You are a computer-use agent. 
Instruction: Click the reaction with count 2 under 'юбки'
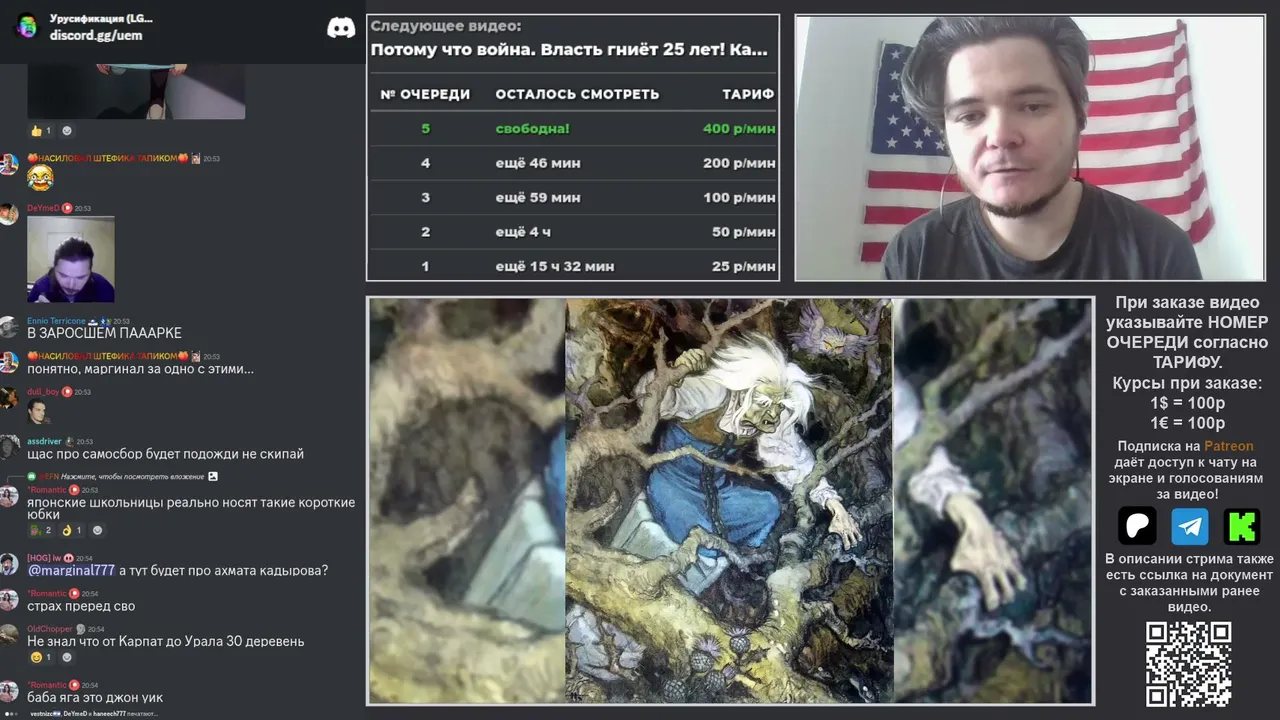[x=41, y=530]
